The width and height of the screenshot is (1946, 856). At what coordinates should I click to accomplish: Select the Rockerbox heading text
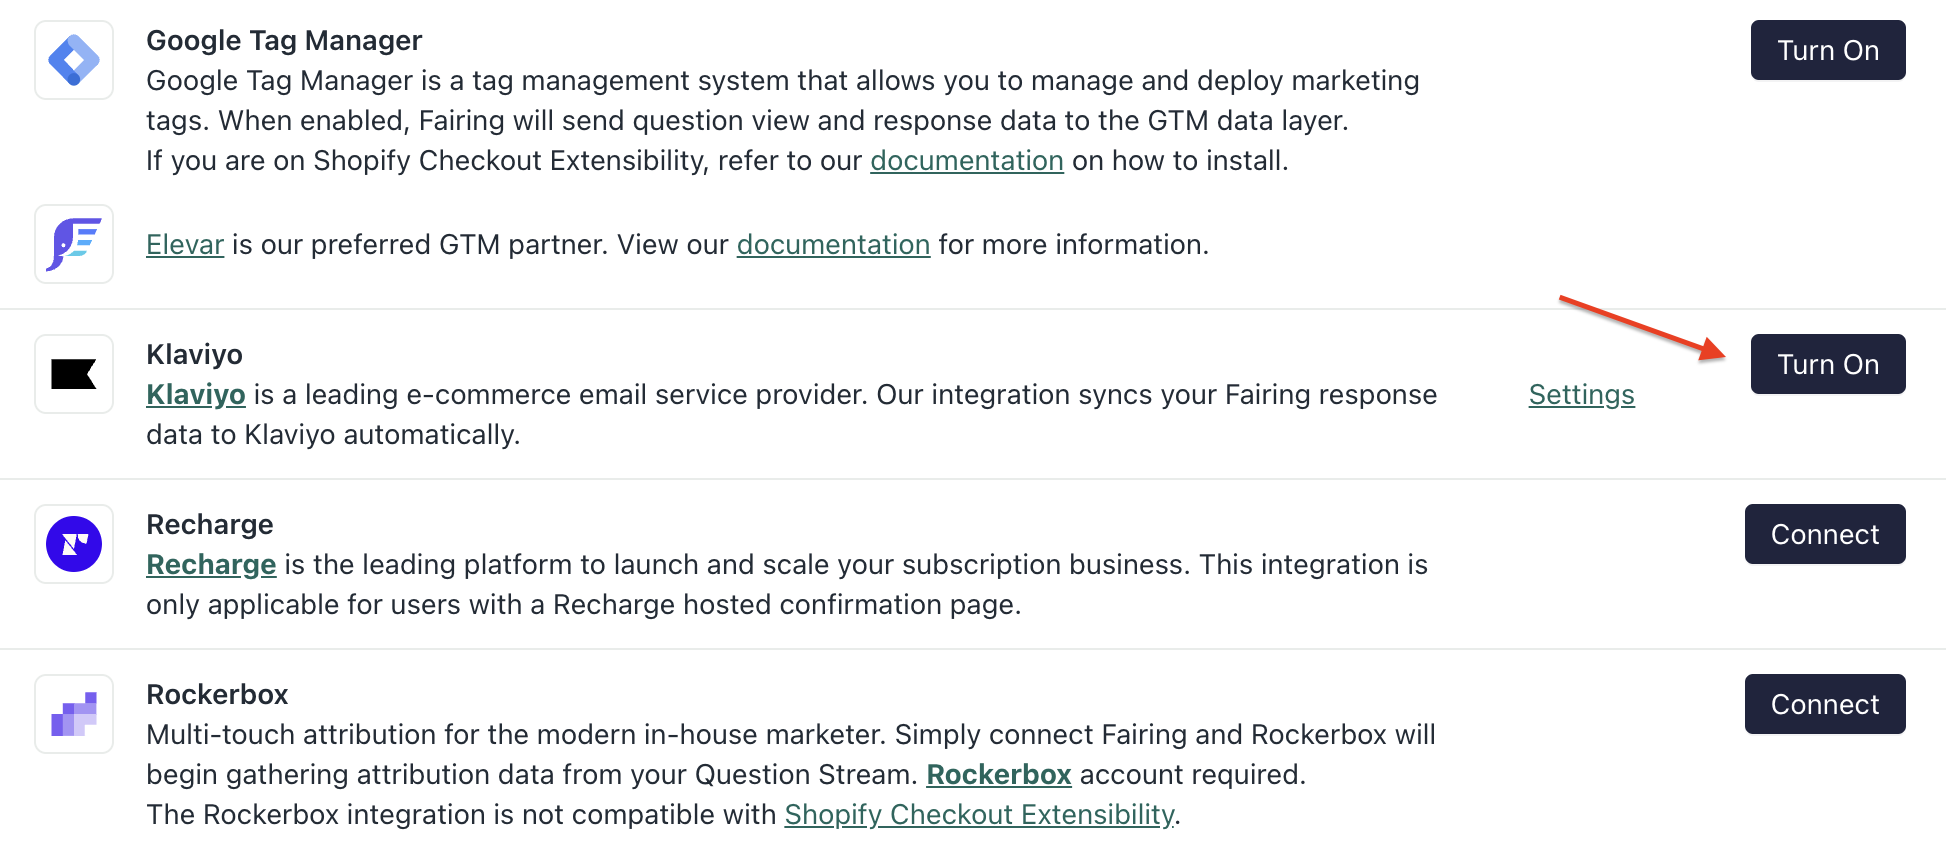(217, 695)
